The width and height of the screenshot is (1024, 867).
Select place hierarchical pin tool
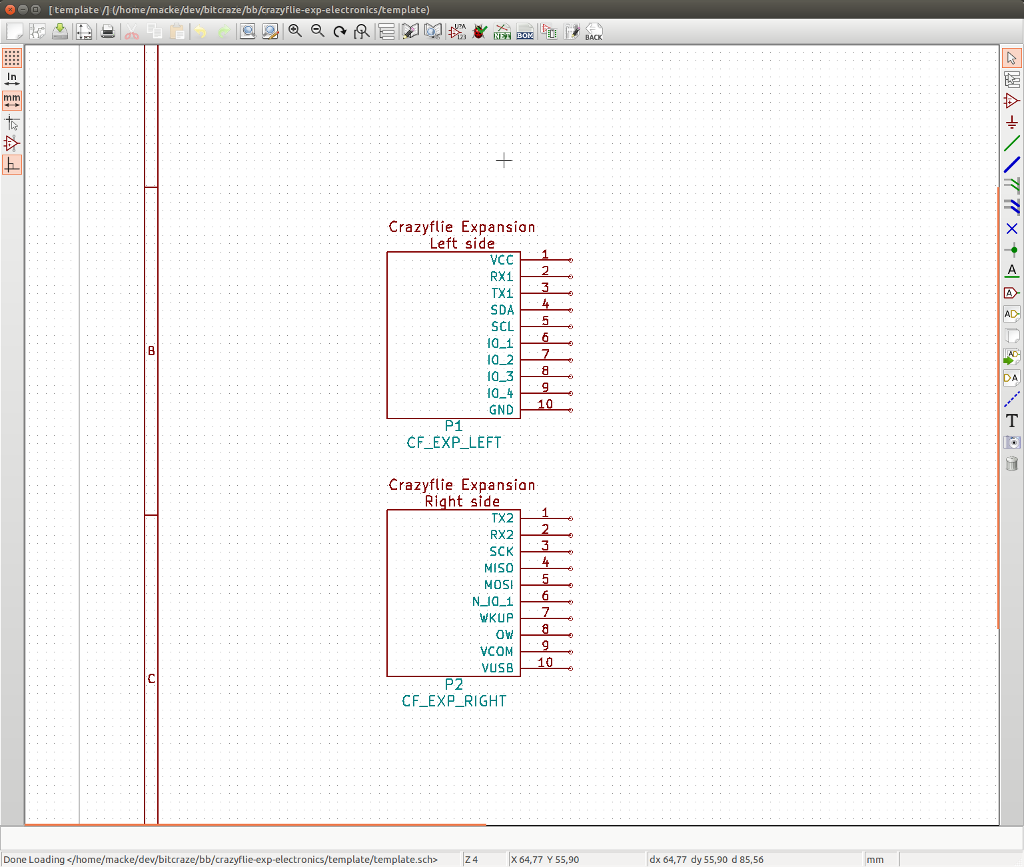1012,378
